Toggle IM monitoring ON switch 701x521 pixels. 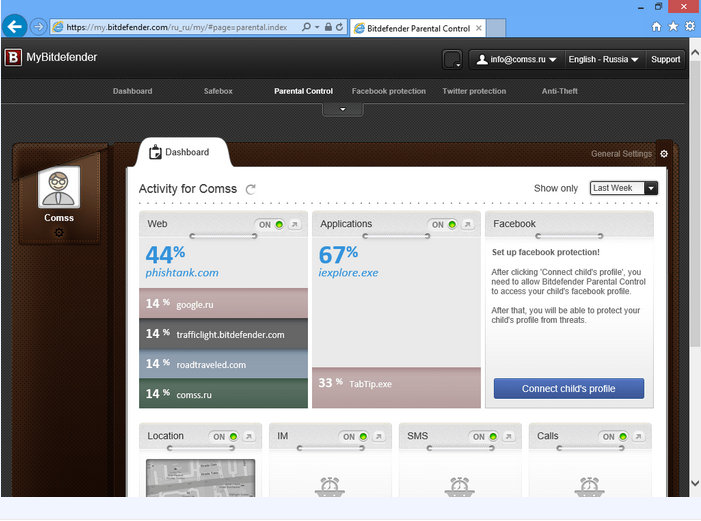coord(355,436)
